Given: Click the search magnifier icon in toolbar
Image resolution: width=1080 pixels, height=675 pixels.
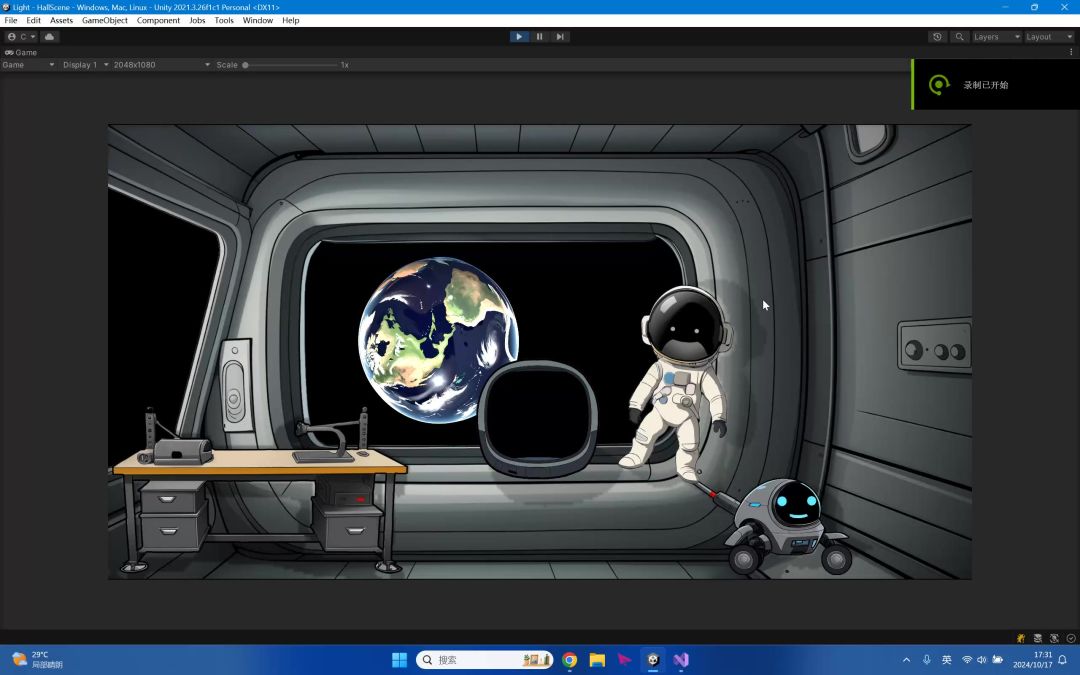Looking at the screenshot, I should pyautogui.click(x=959, y=37).
